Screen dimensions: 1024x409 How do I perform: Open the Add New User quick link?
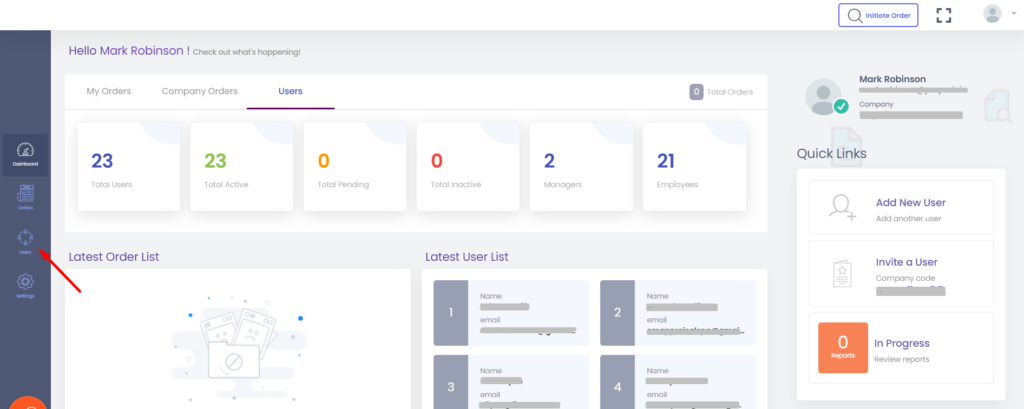pos(910,203)
